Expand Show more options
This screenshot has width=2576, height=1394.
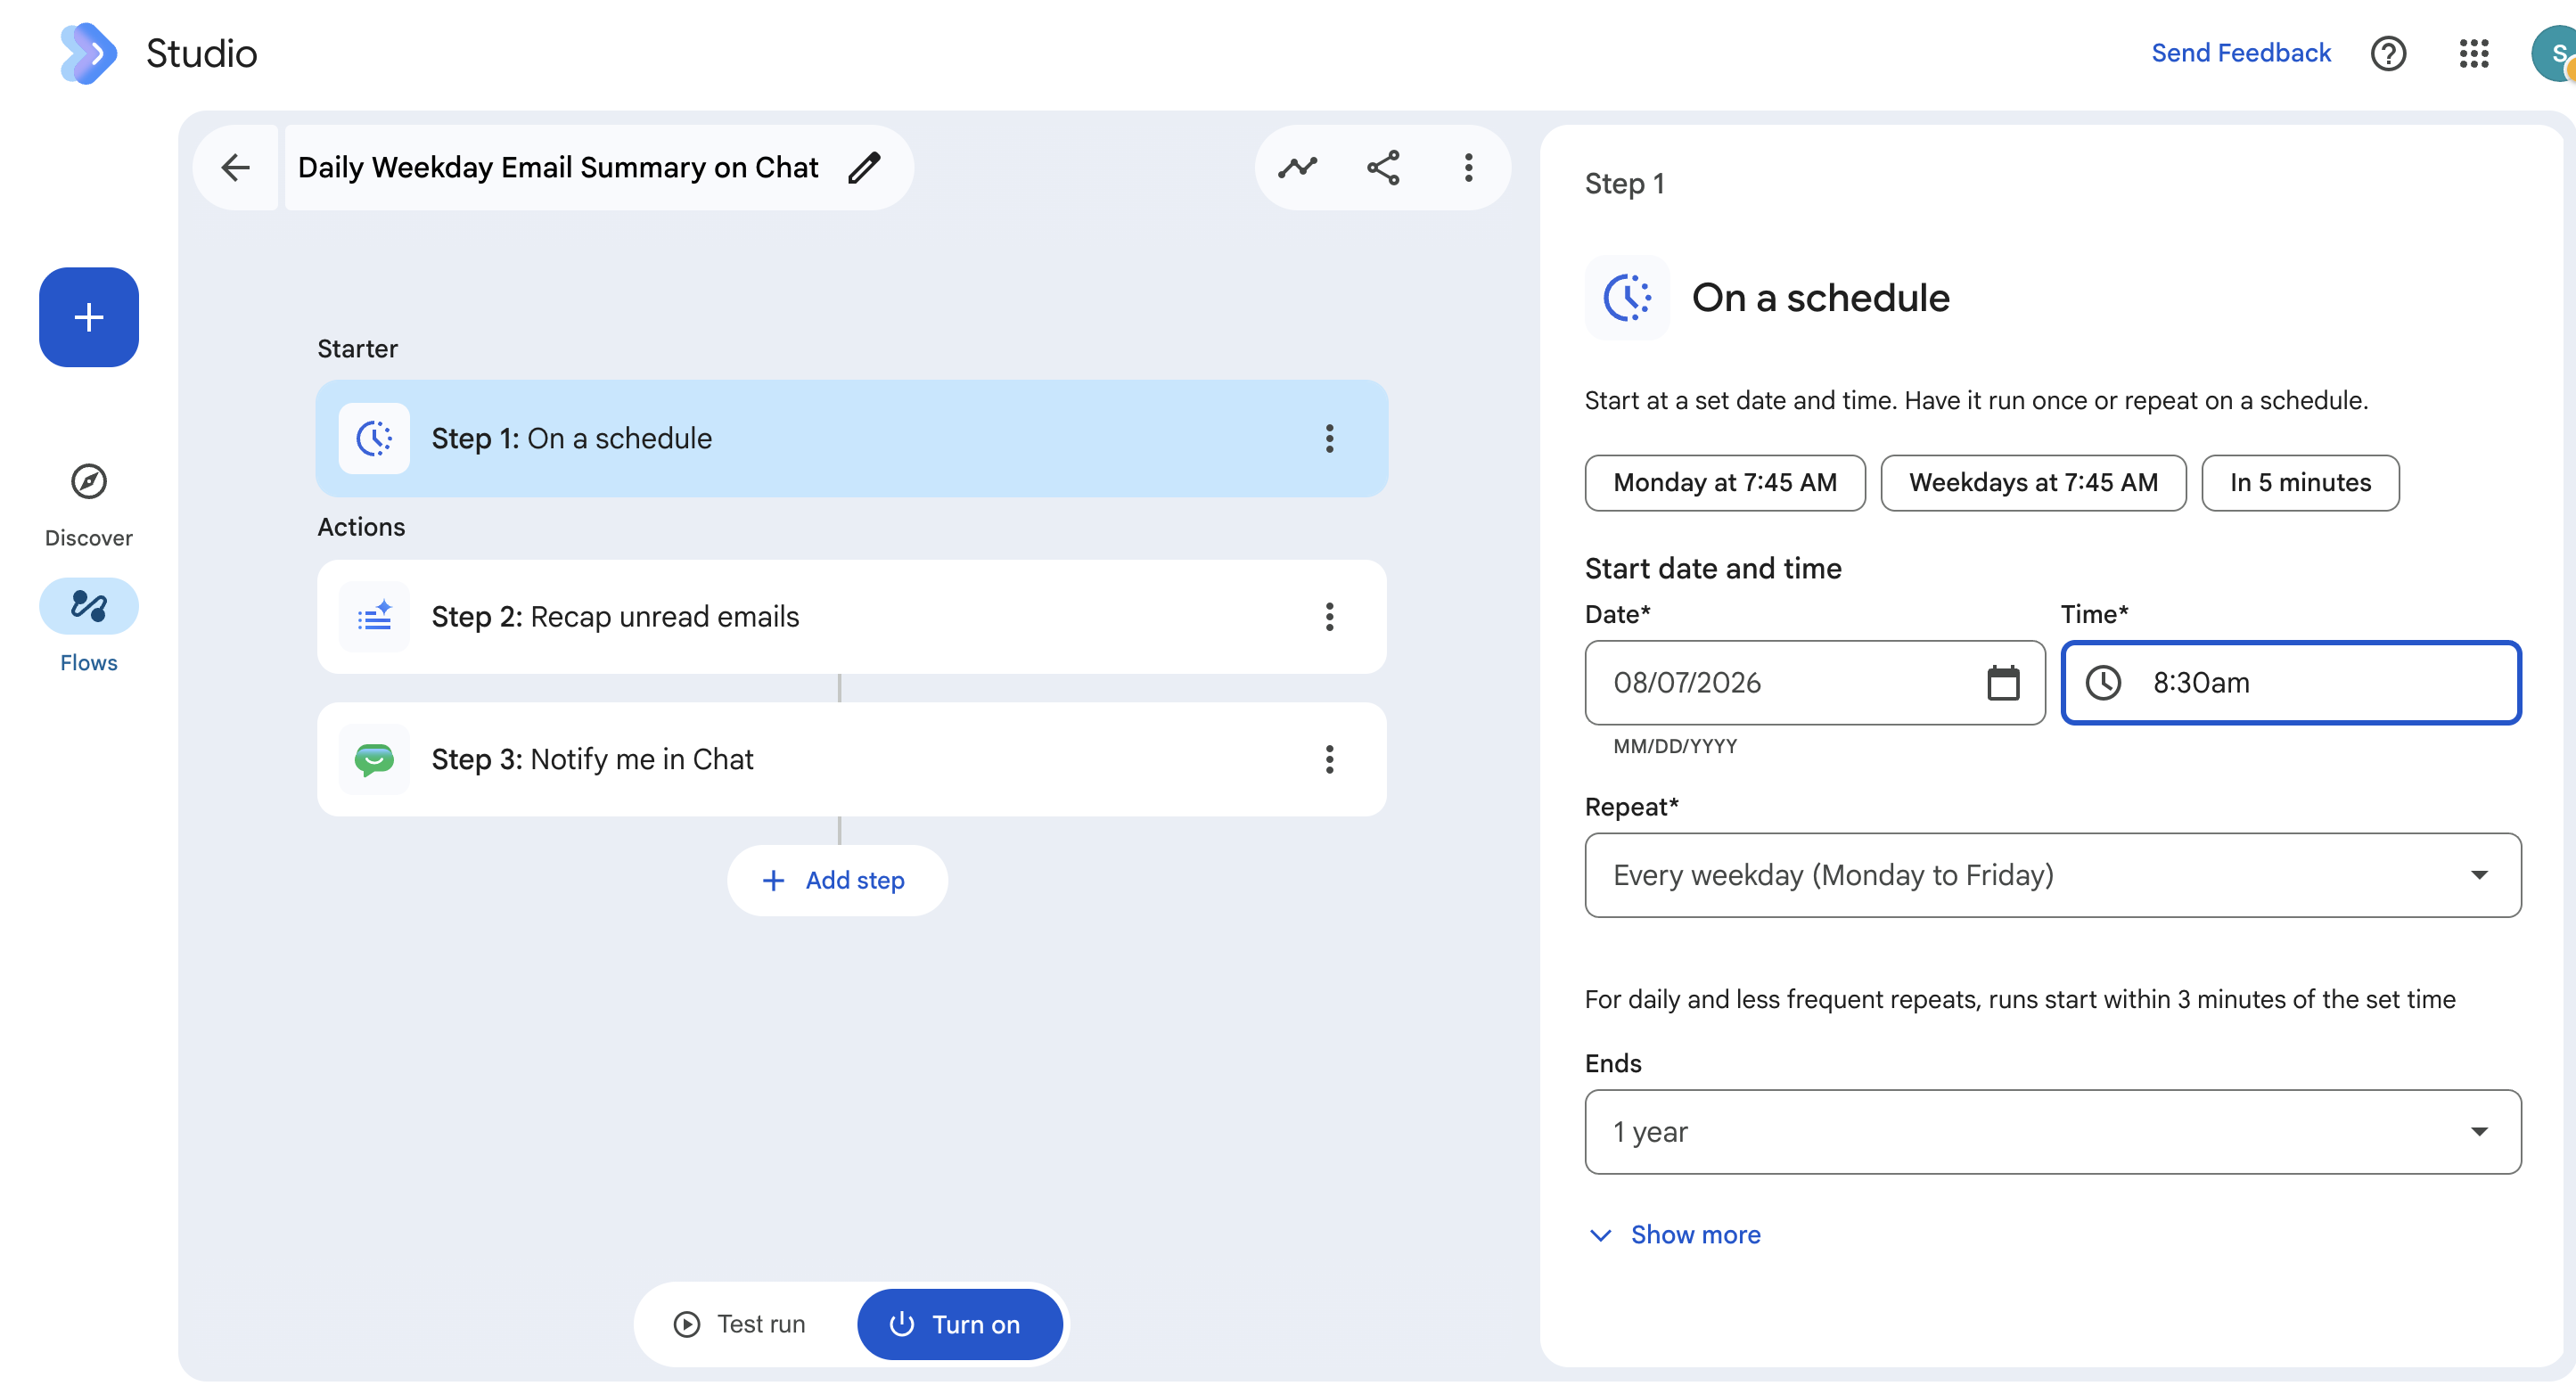point(1675,1235)
